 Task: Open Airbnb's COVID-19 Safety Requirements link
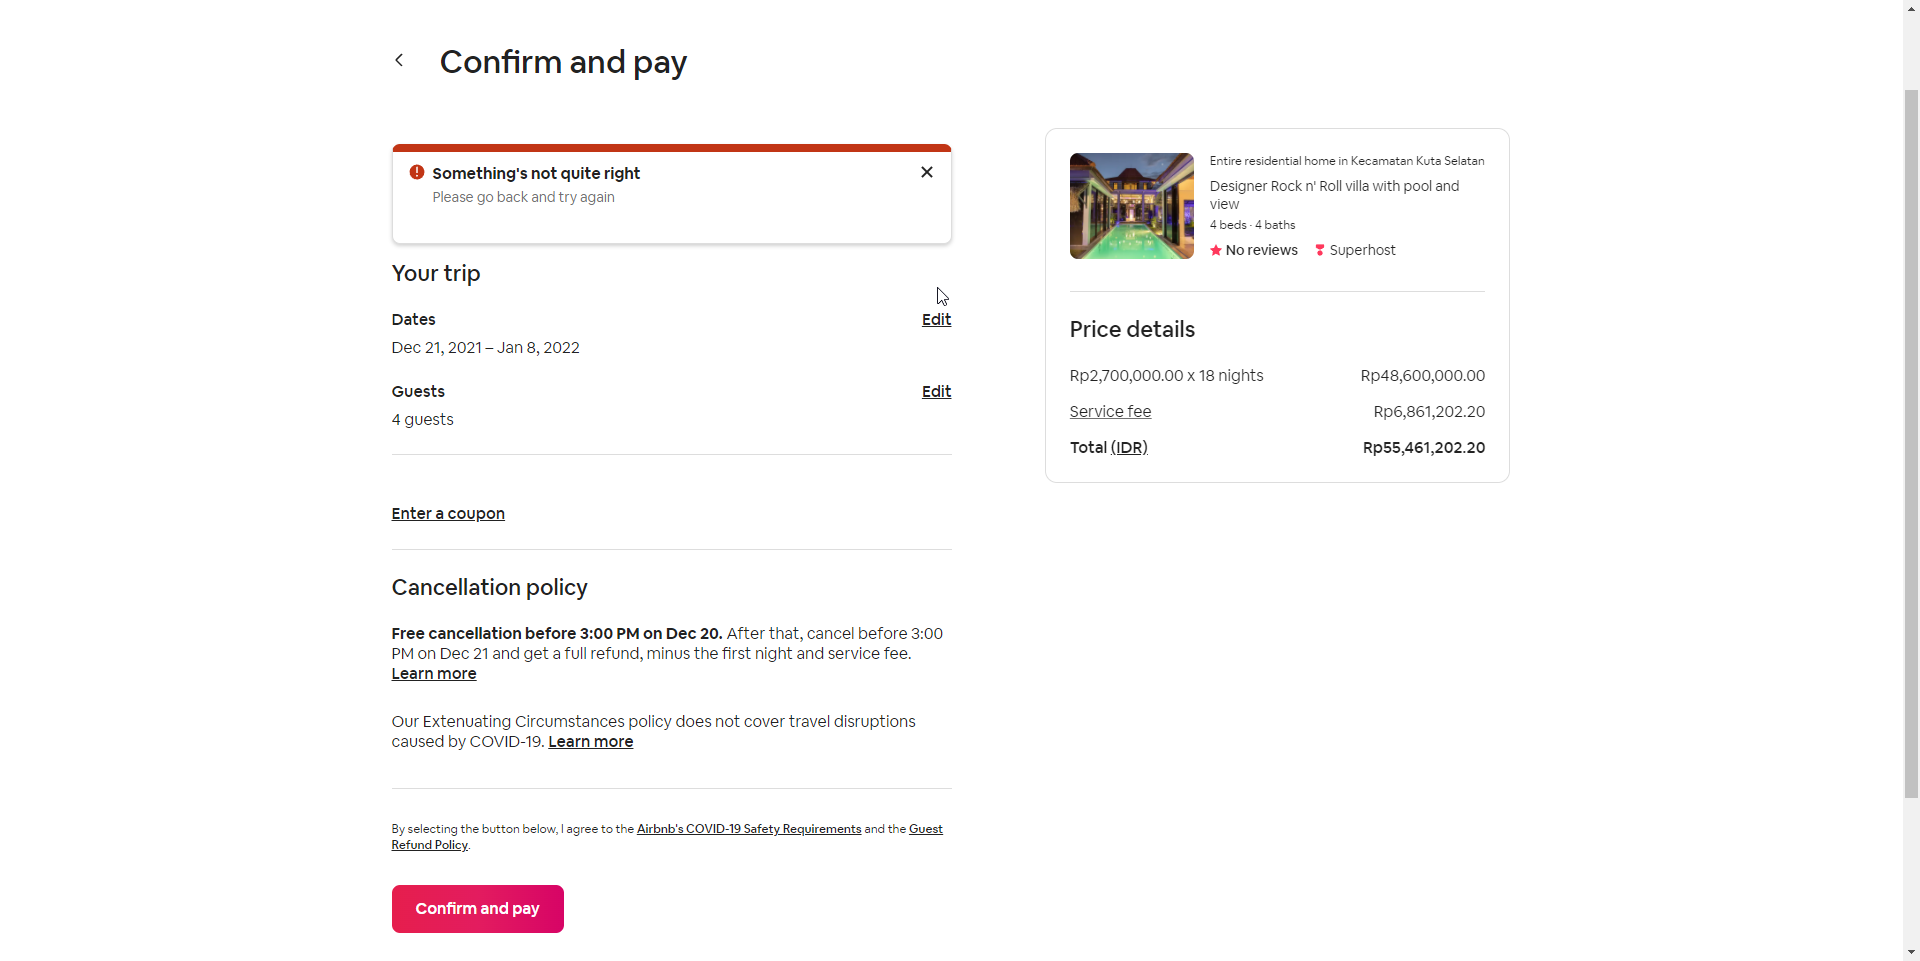(749, 829)
